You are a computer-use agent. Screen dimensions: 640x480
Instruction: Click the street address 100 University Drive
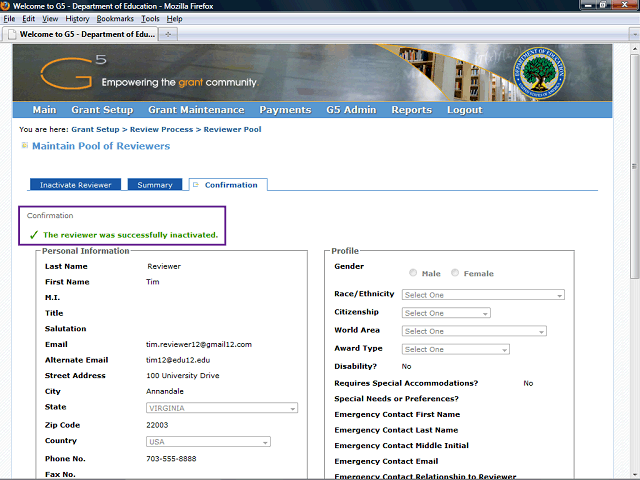182,376
